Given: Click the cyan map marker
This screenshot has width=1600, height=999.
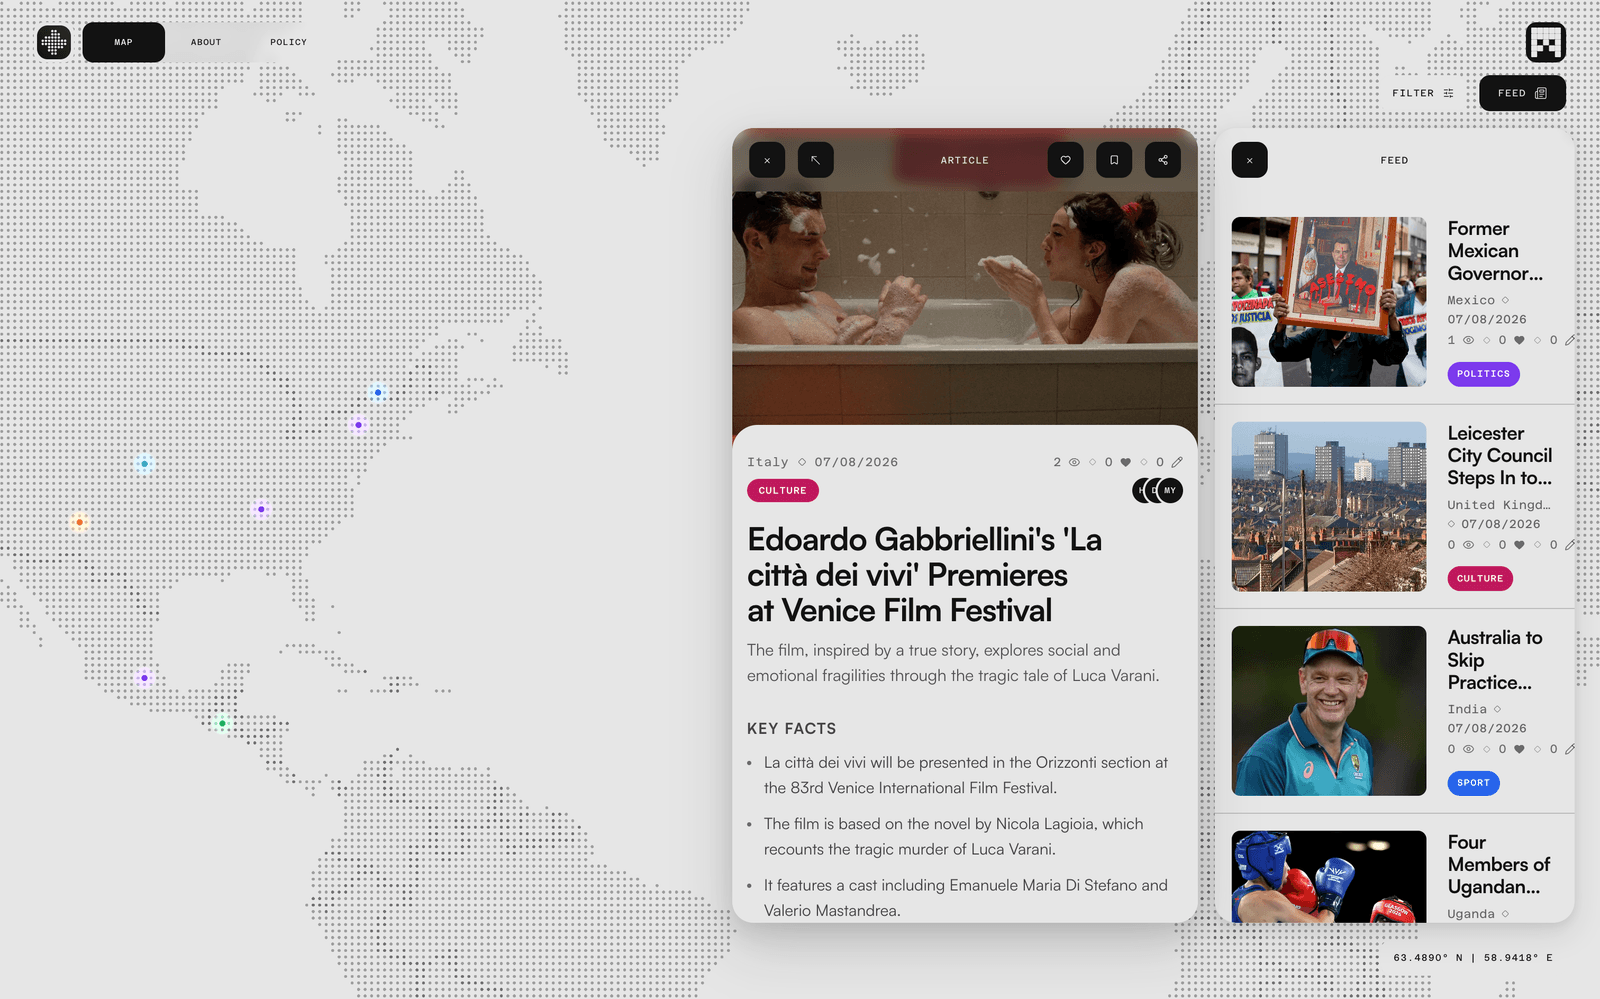Looking at the screenshot, I should 145,464.
